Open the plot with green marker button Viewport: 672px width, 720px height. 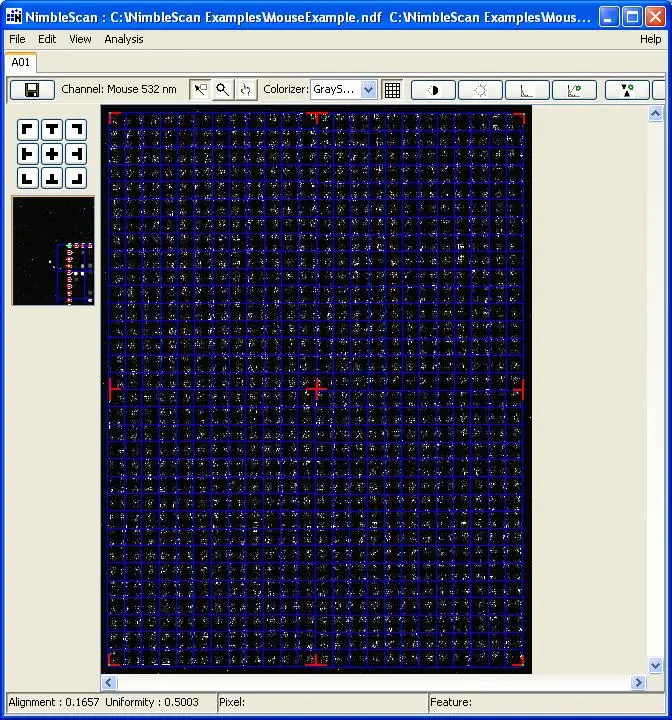pyautogui.click(x=575, y=90)
